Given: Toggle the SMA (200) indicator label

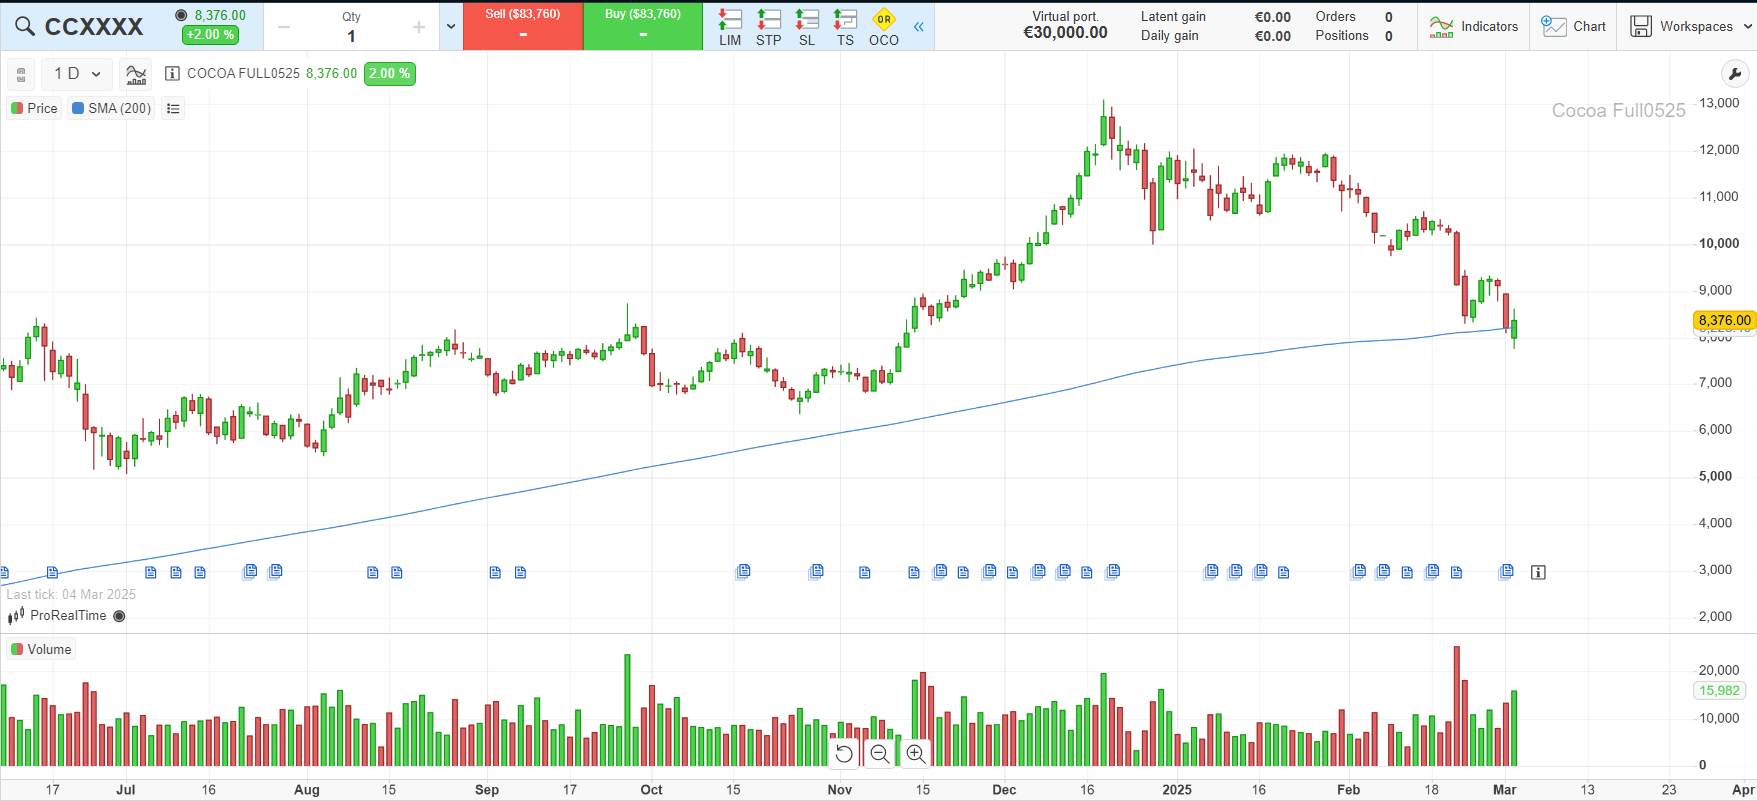Looking at the screenshot, I should (x=111, y=108).
